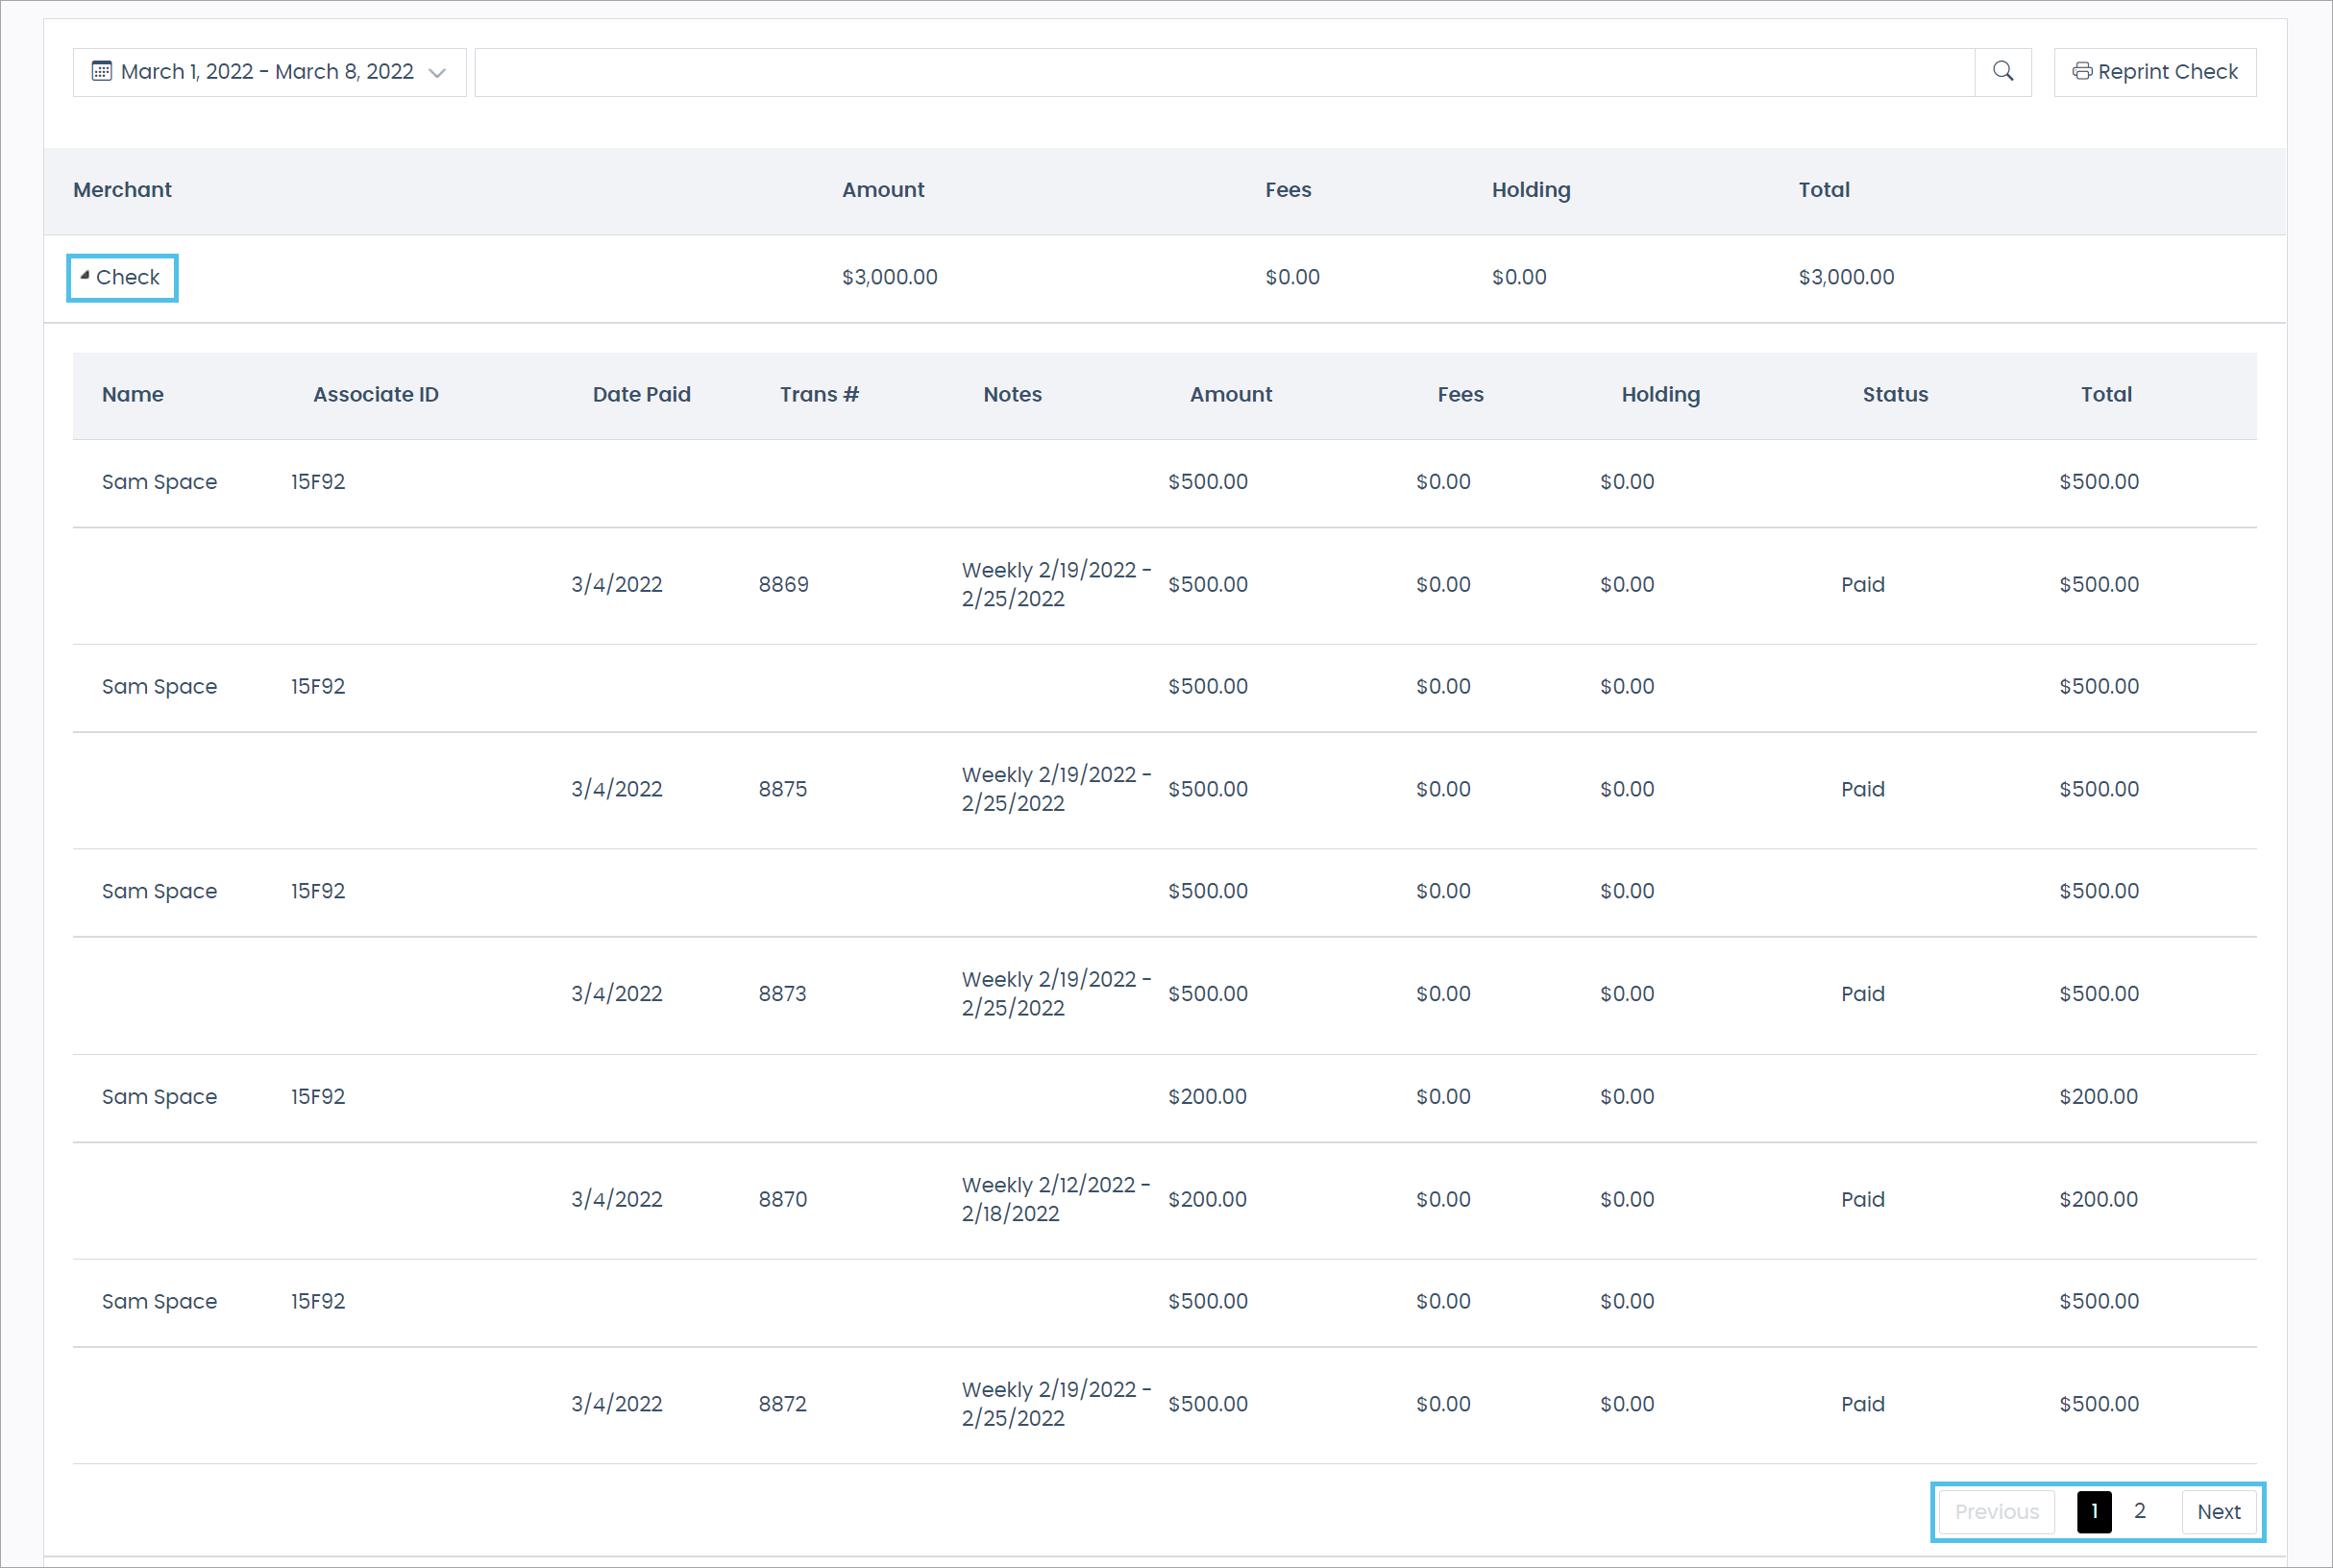Select current page 1 indicator
Image resolution: width=2333 pixels, height=1568 pixels.
pos(2093,1511)
